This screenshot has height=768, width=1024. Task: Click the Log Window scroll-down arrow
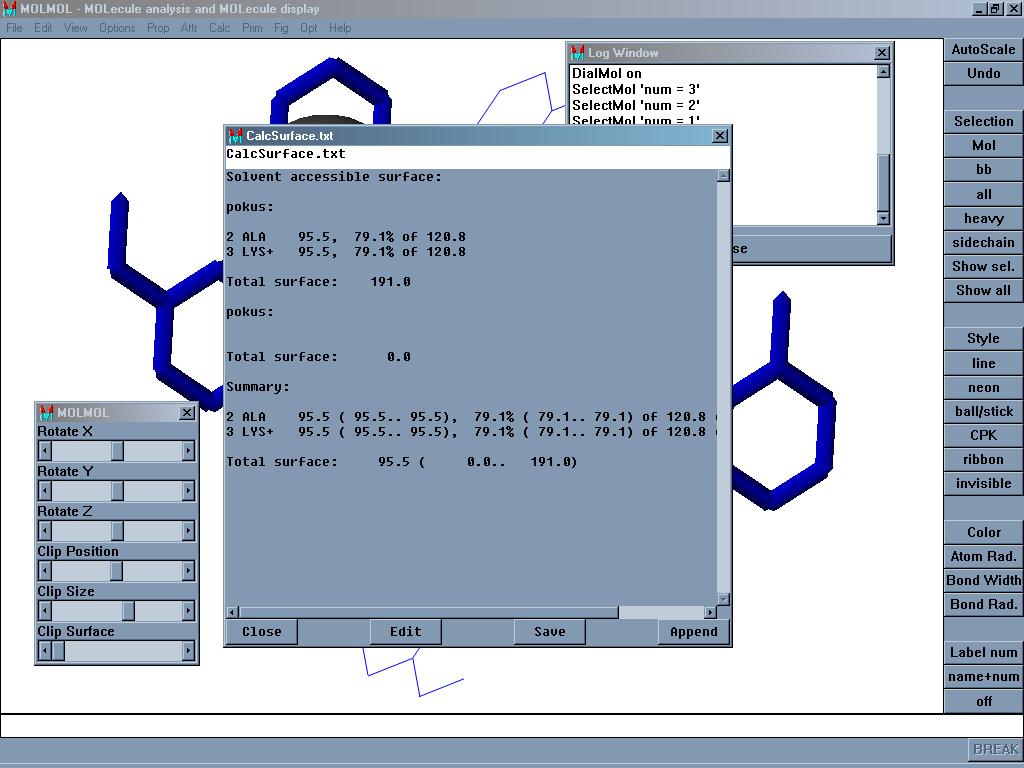coord(883,218)
